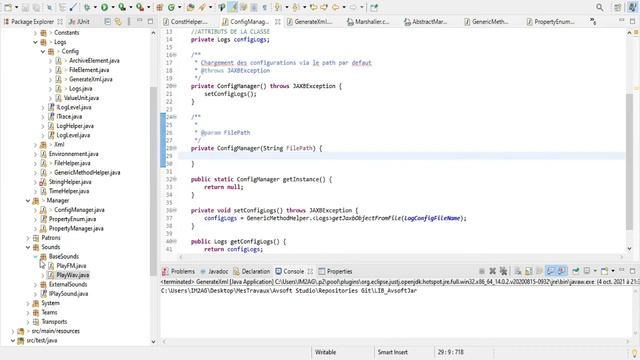Switch to the JUnit view tab

click(x=79, y=22)
